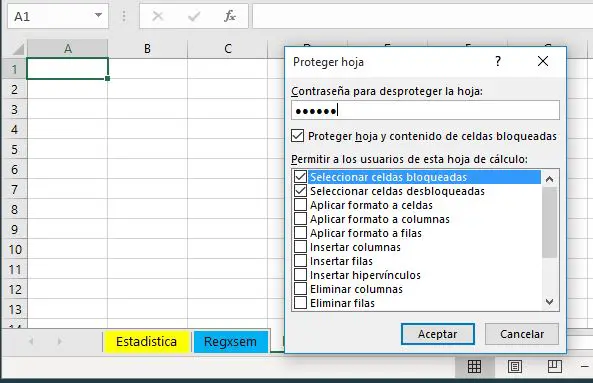
Task: Select column C header
Action: pos(228,49)
